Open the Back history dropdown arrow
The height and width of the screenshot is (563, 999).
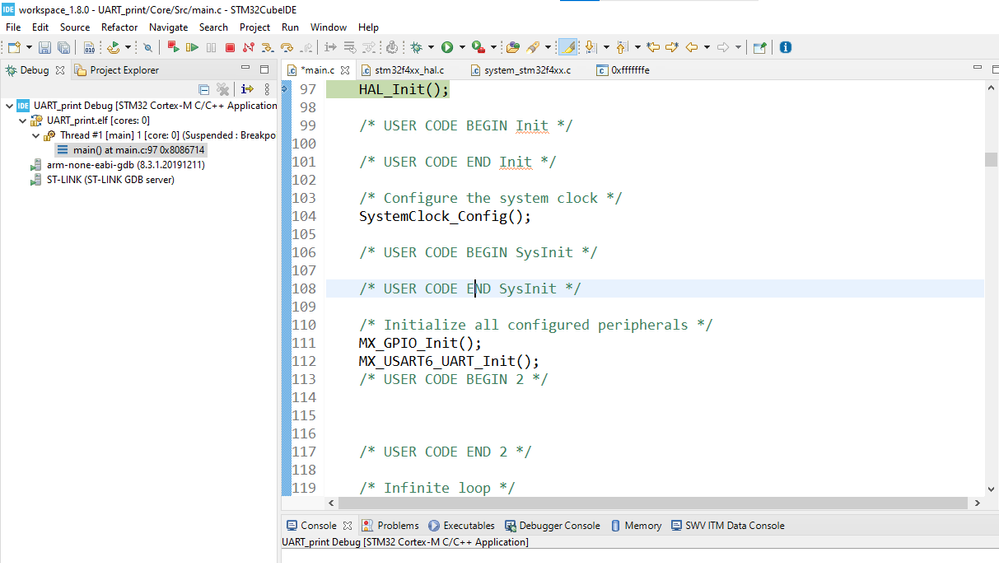(x=707, y=47)
